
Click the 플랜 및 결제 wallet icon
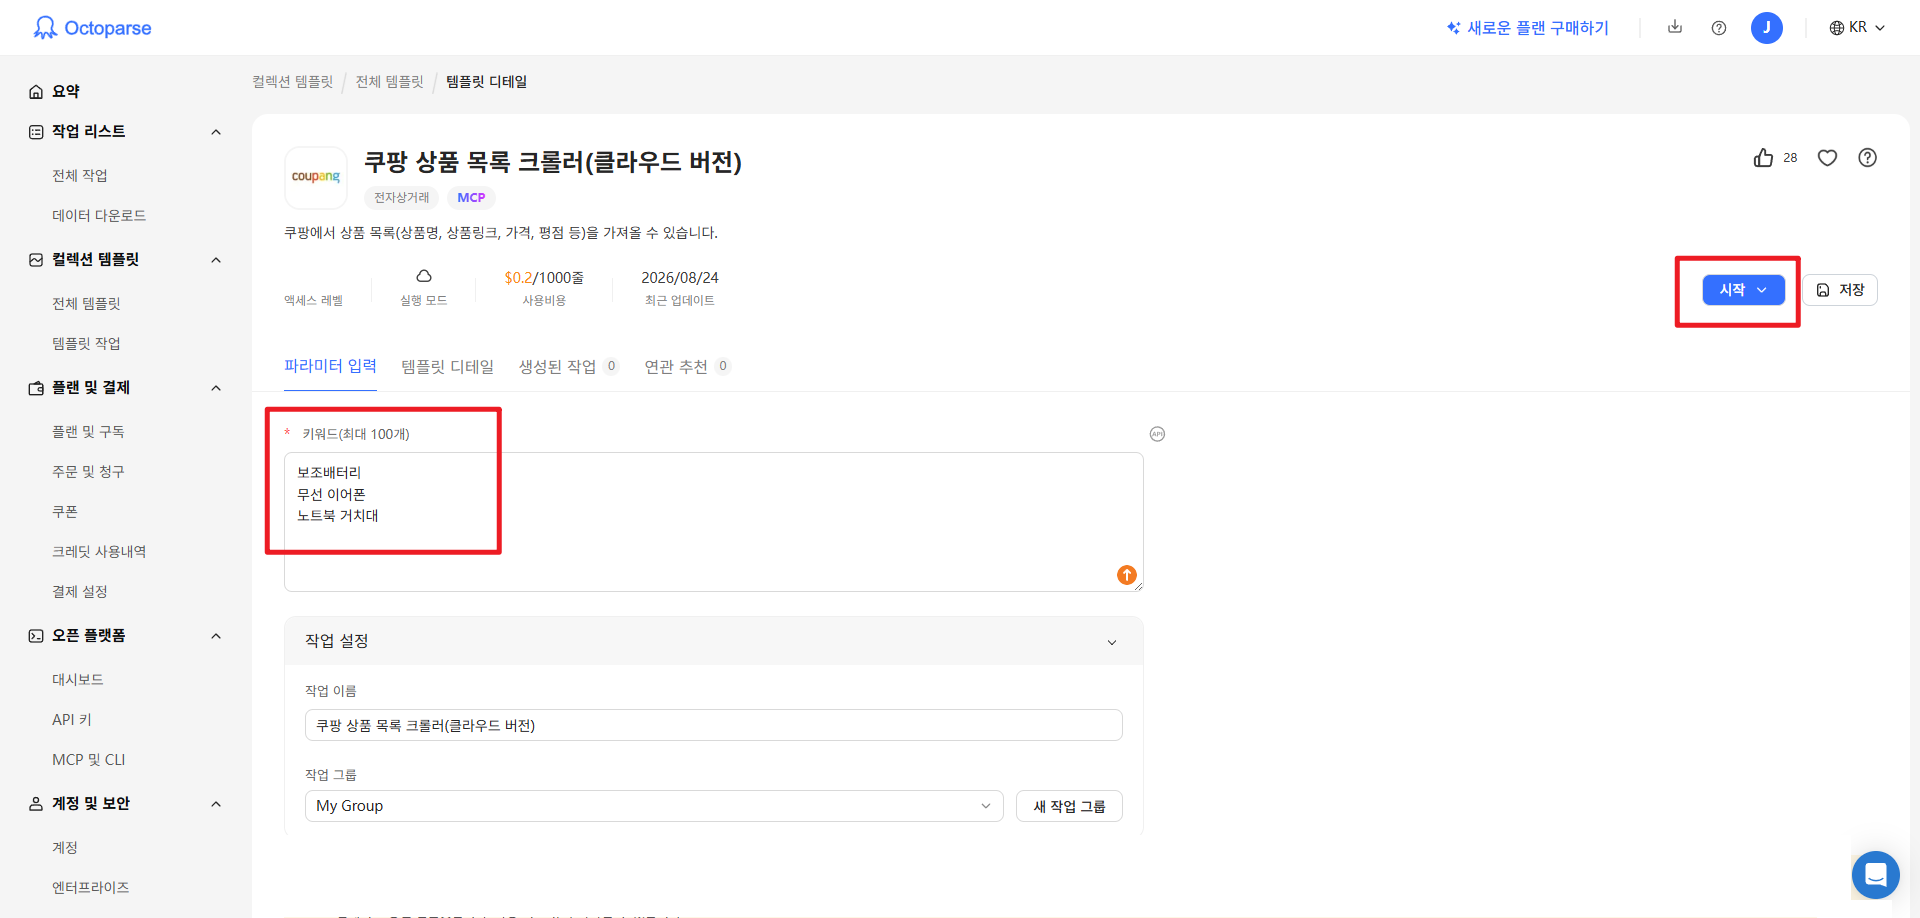[36, 388]
